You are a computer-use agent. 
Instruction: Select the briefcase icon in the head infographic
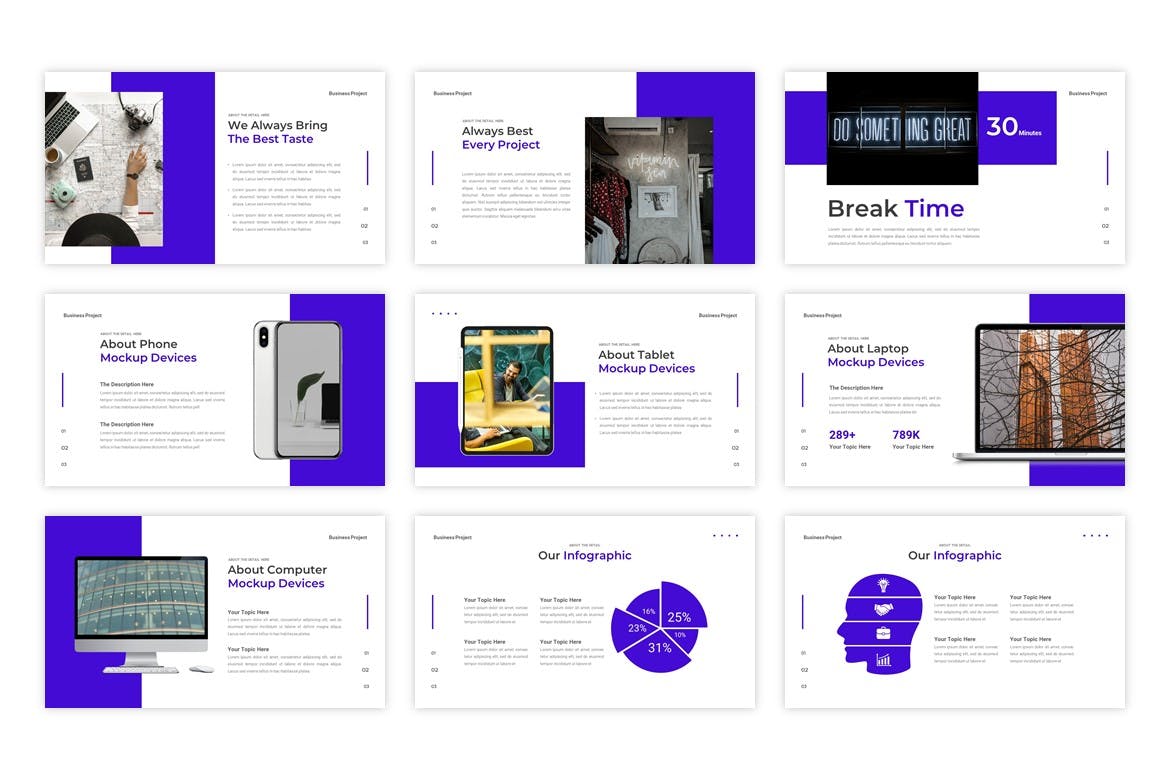884,633
